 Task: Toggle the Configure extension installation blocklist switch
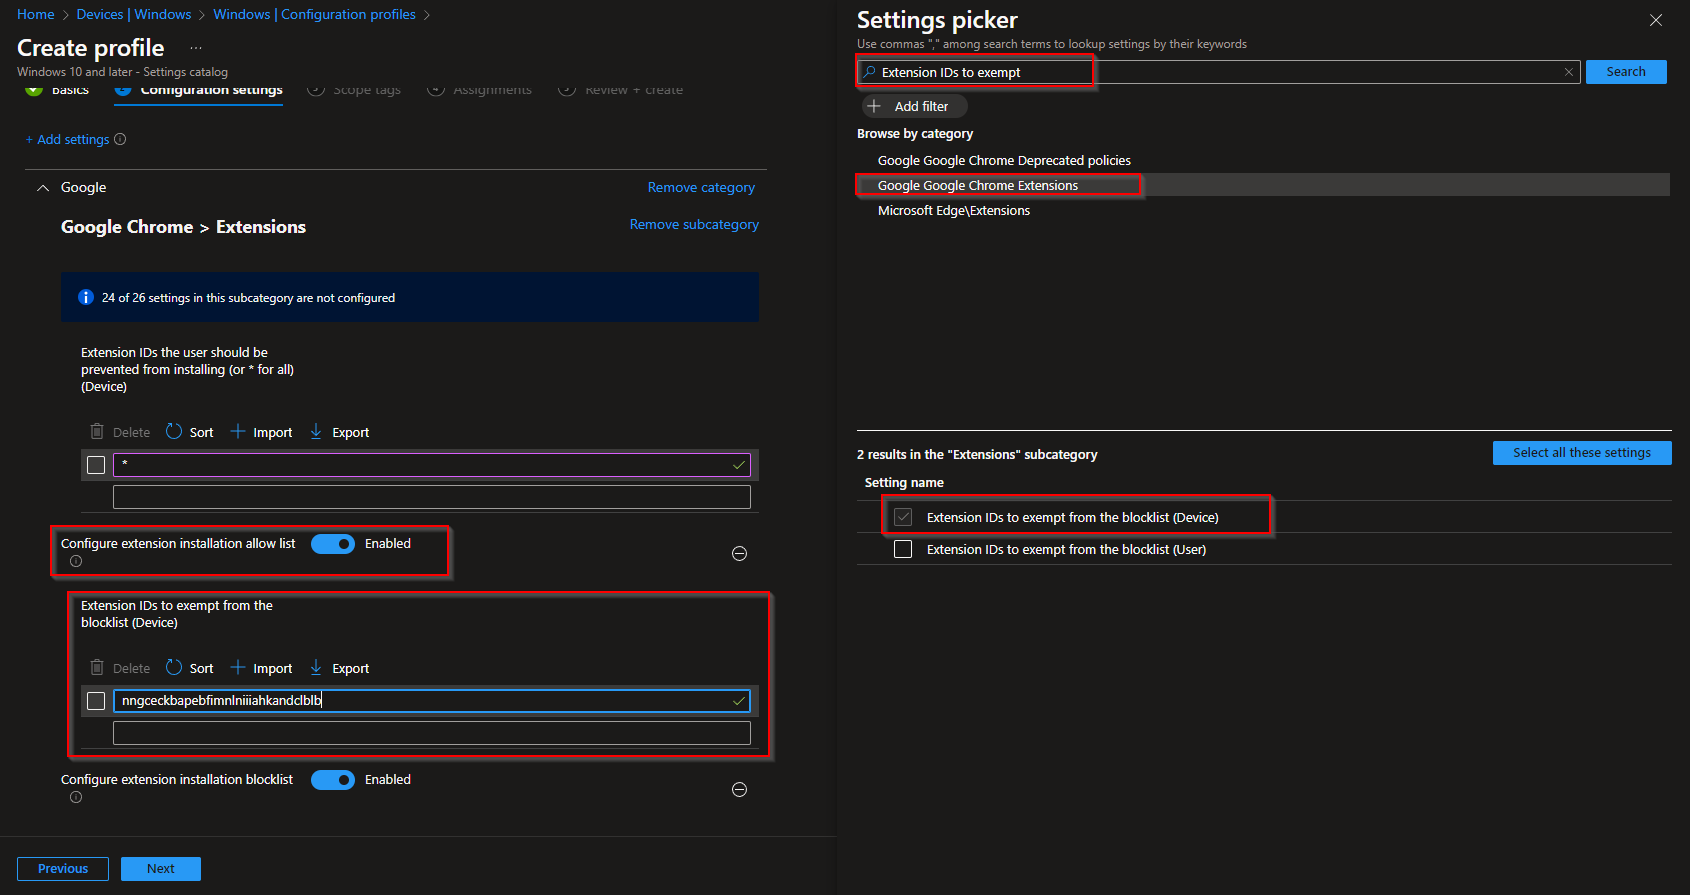[333, 780]
